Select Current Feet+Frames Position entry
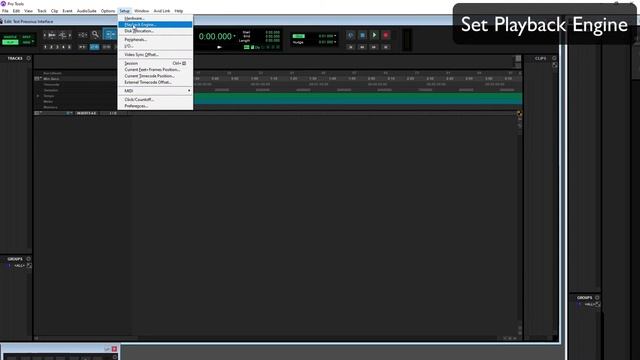 point(155,69)
